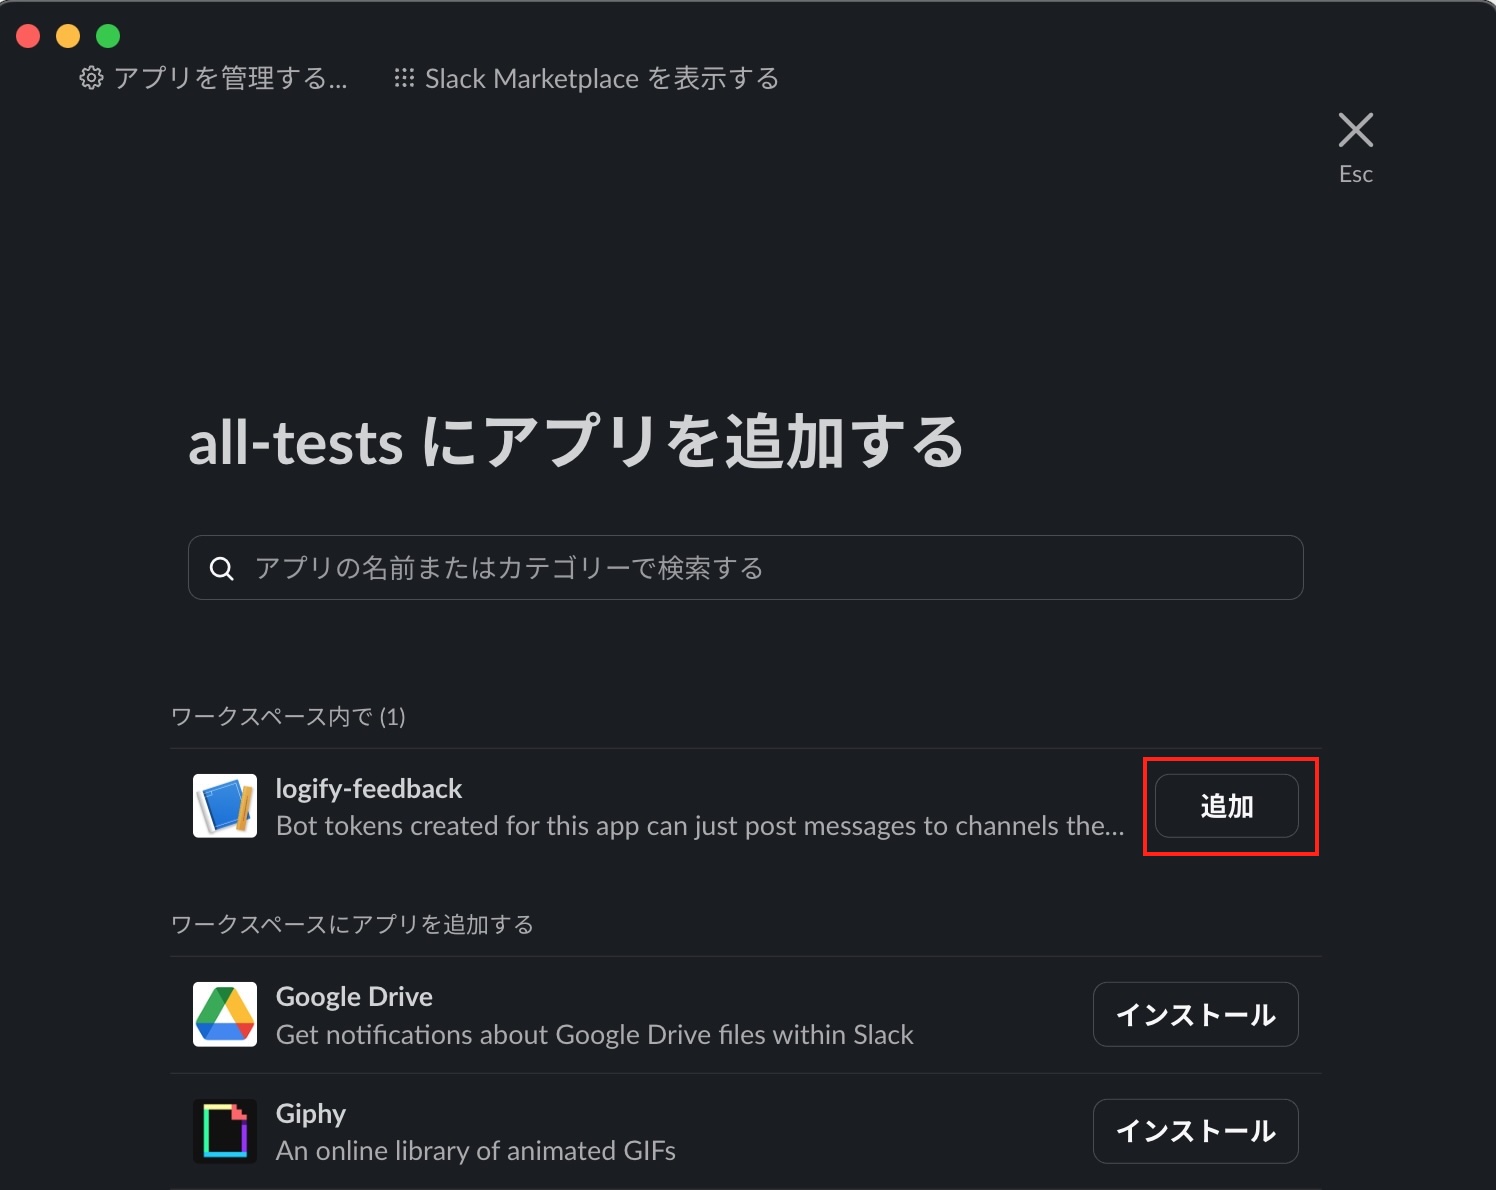The height and width of the screenshot is (1190, 1496).
Task: Click the Google Drive description text
Action: pos(595,1035)
